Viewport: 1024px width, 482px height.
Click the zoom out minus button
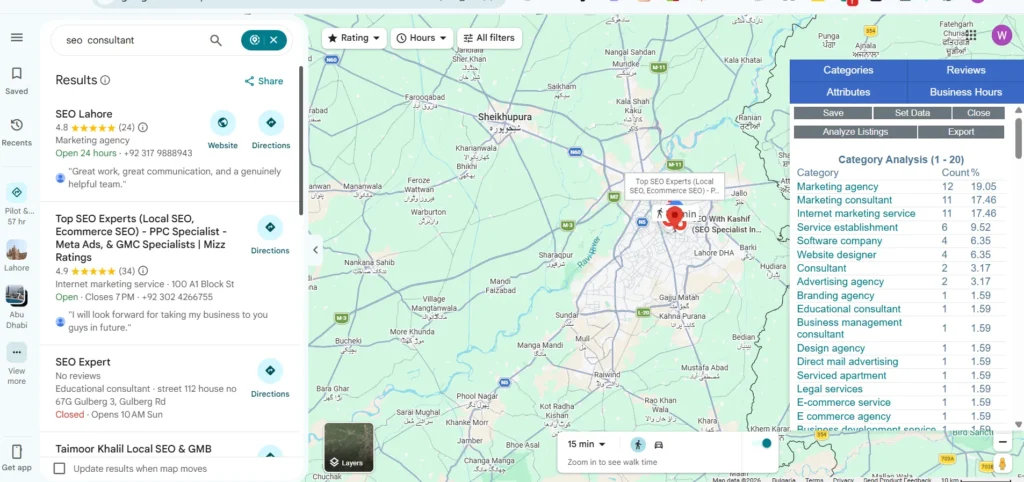pos(1002,442)
